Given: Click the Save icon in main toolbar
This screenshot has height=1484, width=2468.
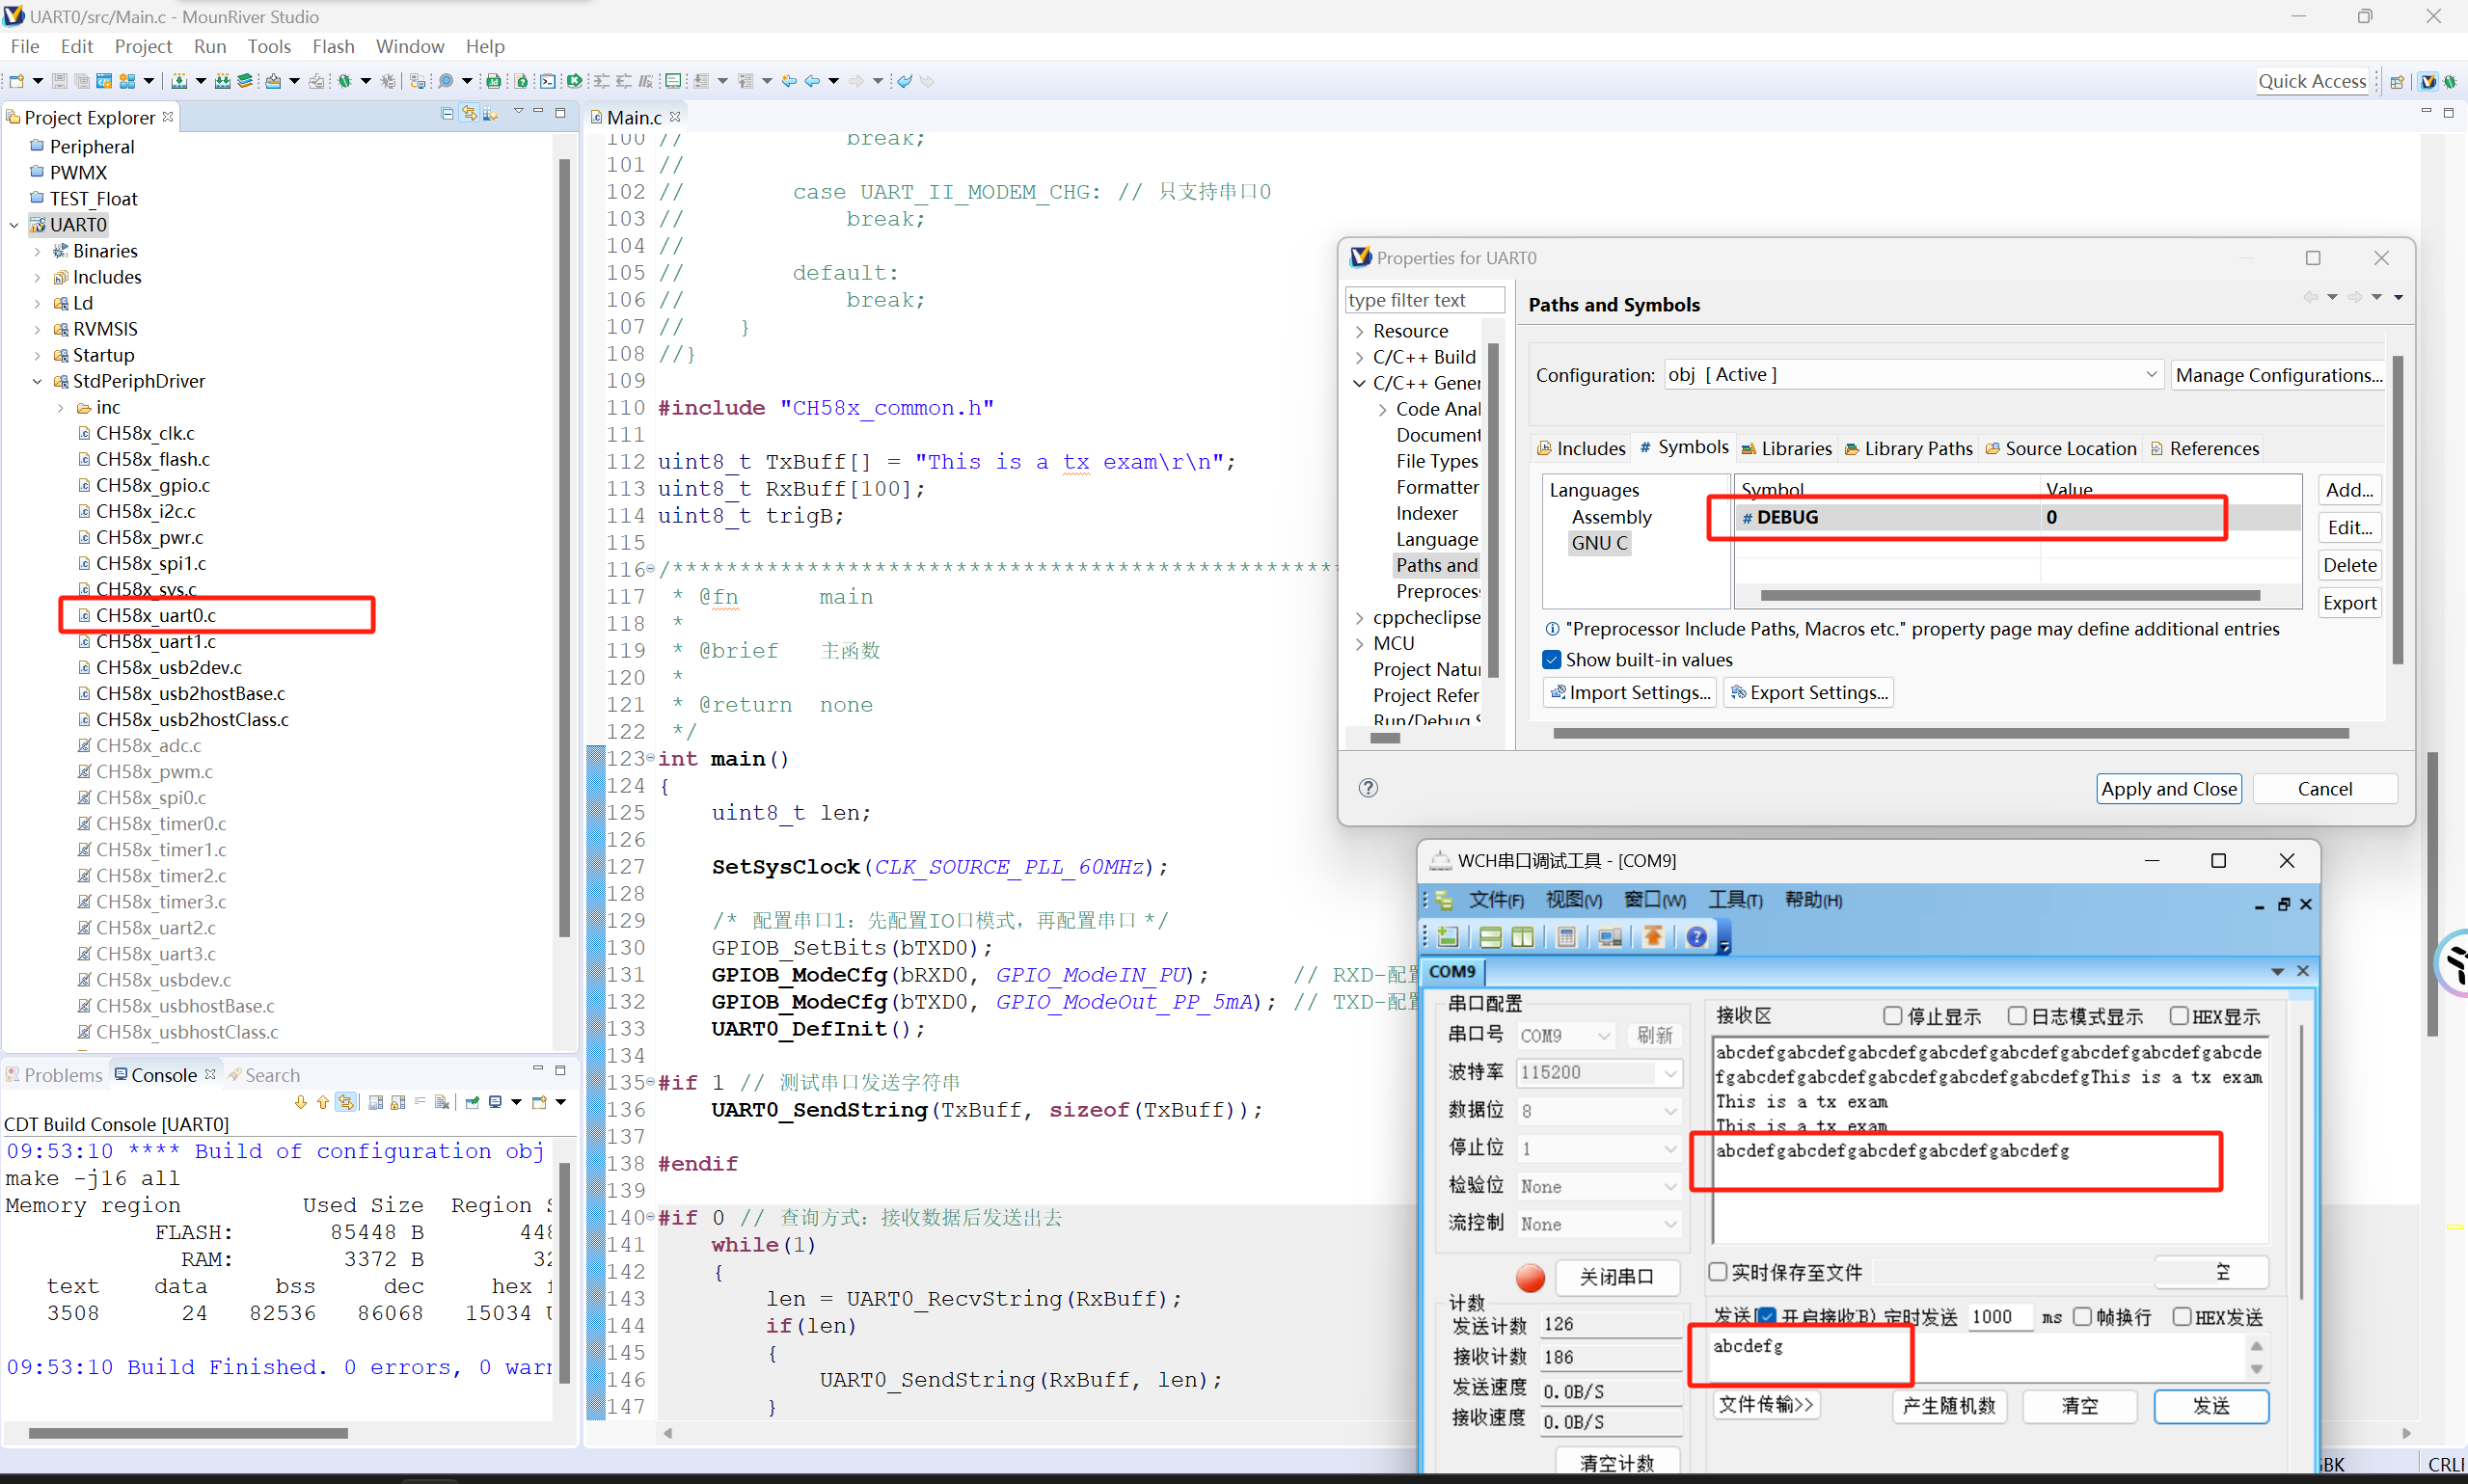Looking at the screenshot, I should (60, 81).
